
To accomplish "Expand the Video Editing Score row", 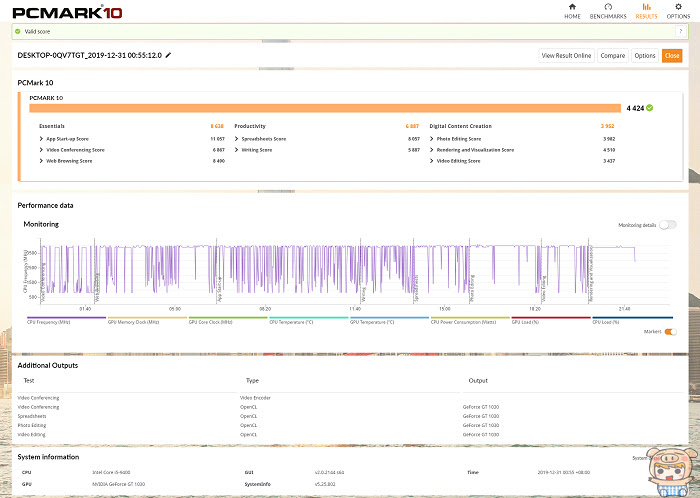I will [432, 161].
